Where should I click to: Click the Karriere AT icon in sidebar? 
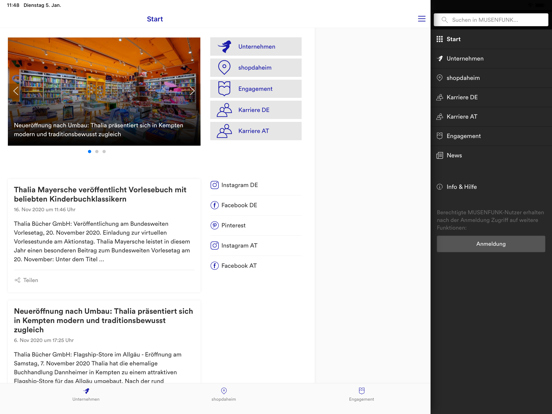pyautogui.click(x=440, y=117)
